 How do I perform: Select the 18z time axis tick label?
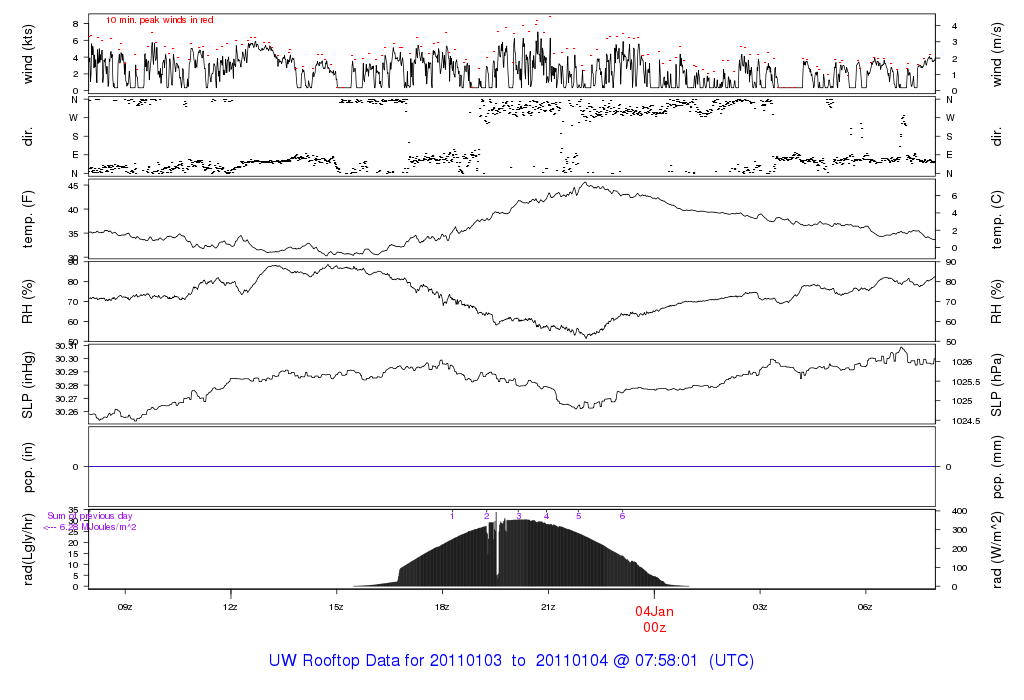(x=443, y=607)
